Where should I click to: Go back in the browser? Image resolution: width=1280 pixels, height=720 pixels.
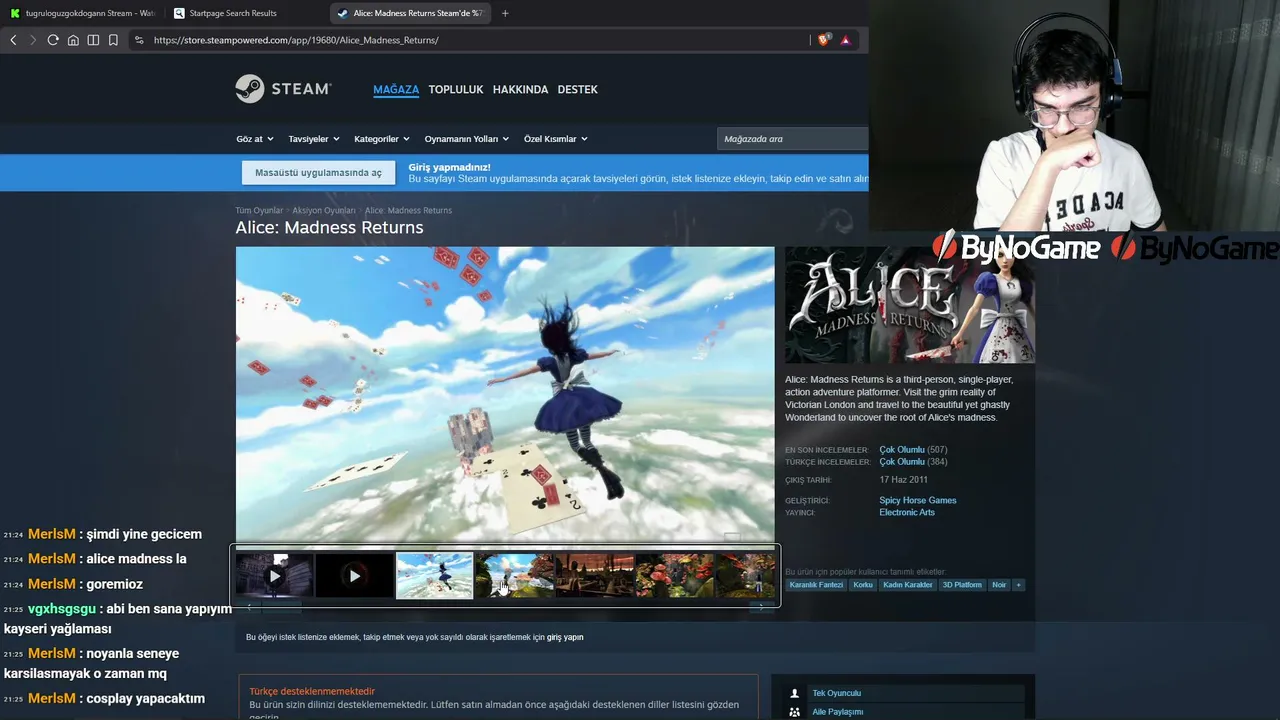click(x=13, y=40)
